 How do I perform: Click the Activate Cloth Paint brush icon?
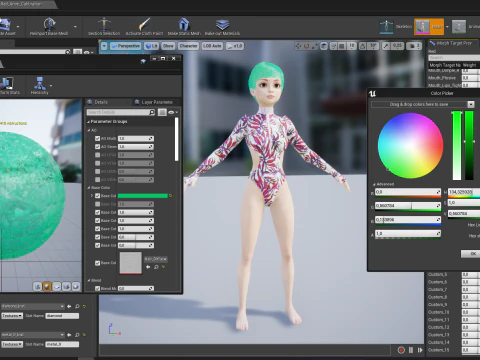pos(144,24)
